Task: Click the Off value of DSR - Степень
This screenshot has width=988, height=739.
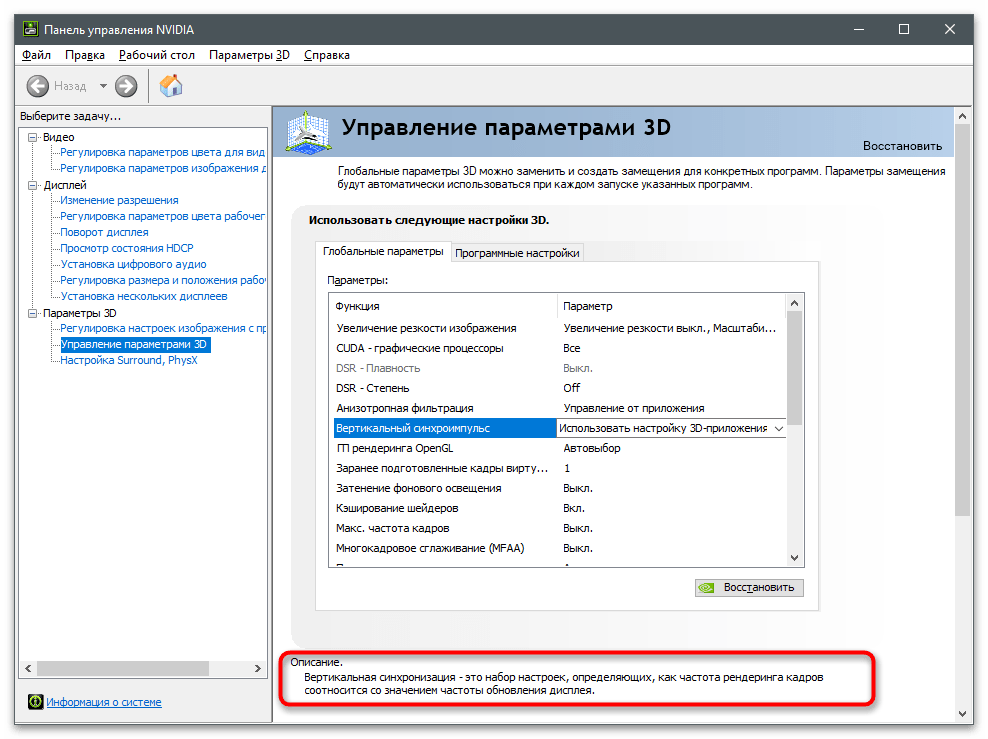Action: pos(572,388)
